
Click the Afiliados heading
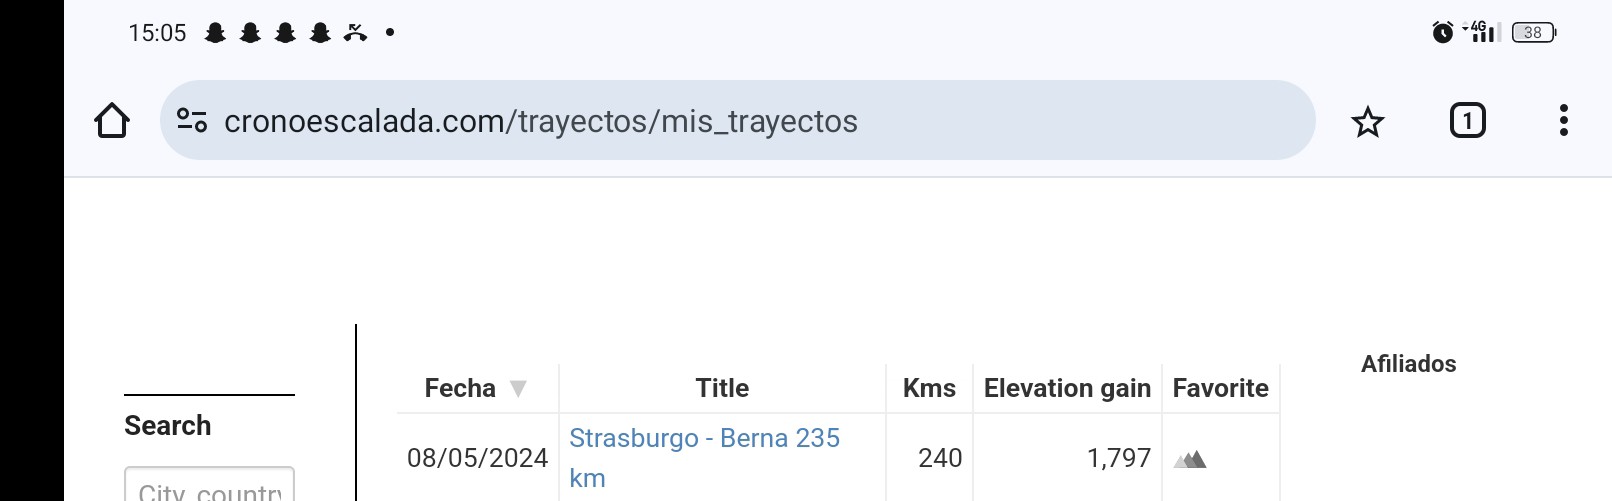pos(1408,364)
